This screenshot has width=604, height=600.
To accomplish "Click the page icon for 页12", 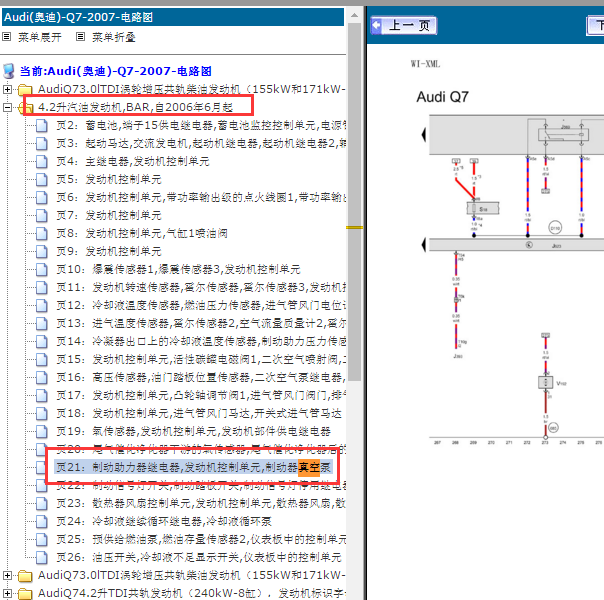I will (42, 305).
